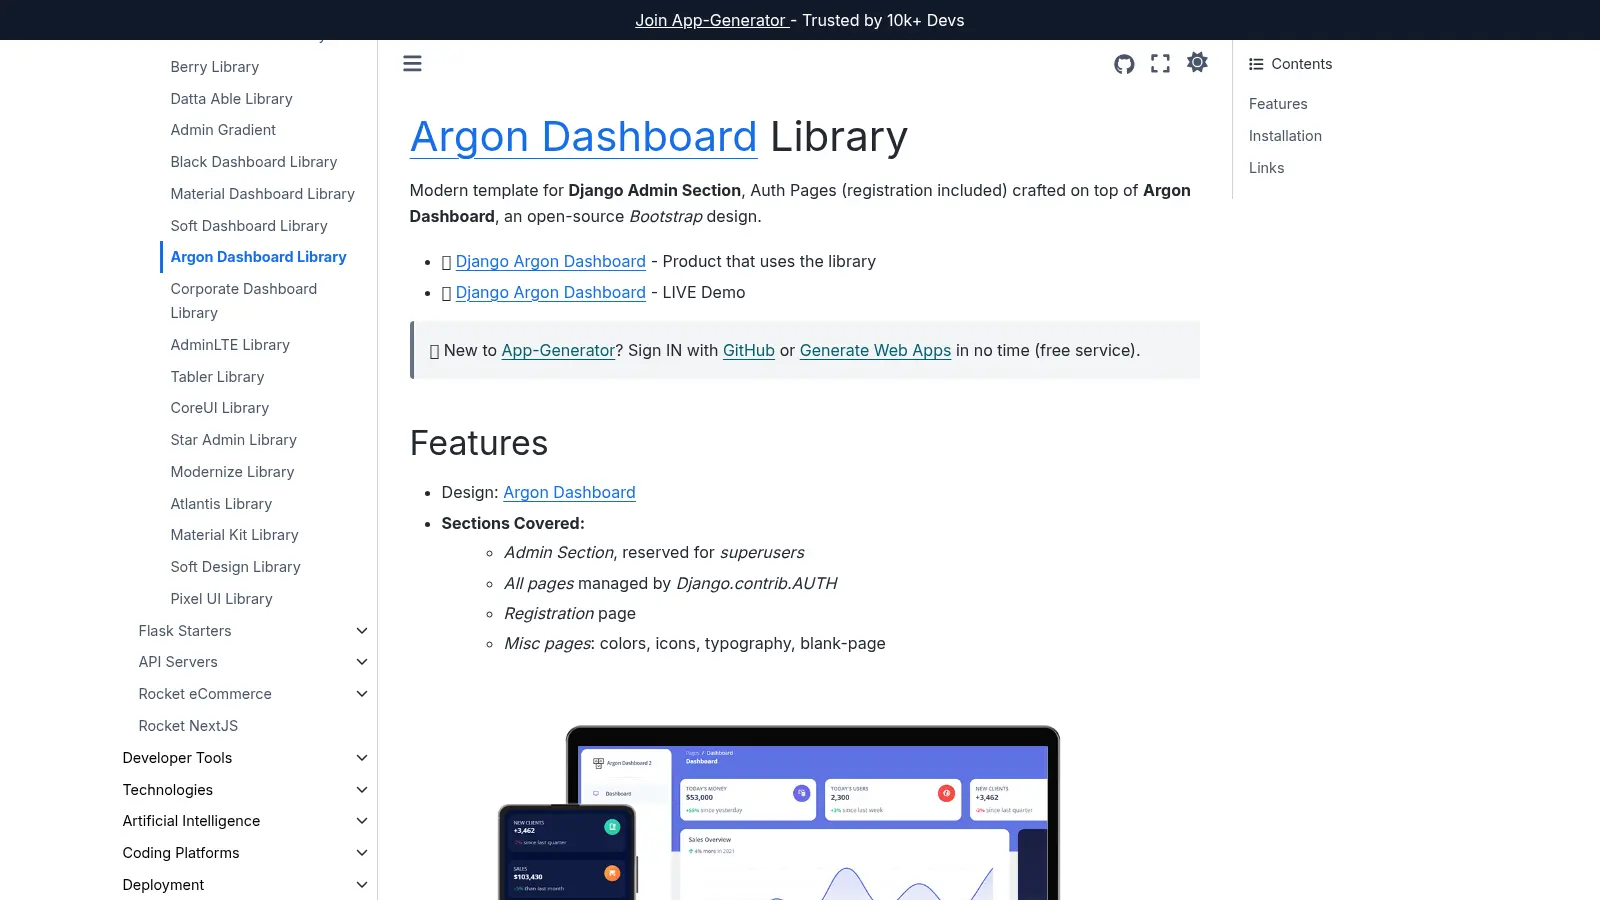Click Join App-Generator banner link
Image resolution: width=1600 pixels, height=900 pixels.
(713, 20)
